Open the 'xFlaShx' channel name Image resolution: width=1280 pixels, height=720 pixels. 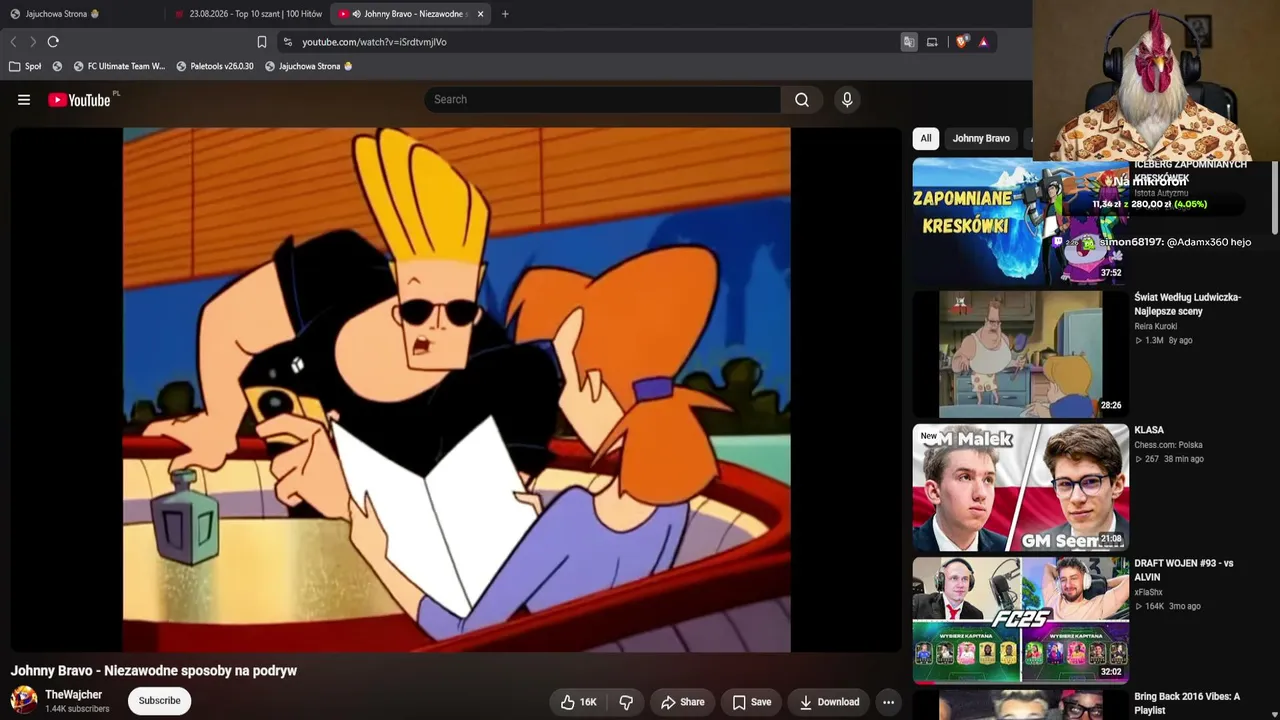(1148, 592)
